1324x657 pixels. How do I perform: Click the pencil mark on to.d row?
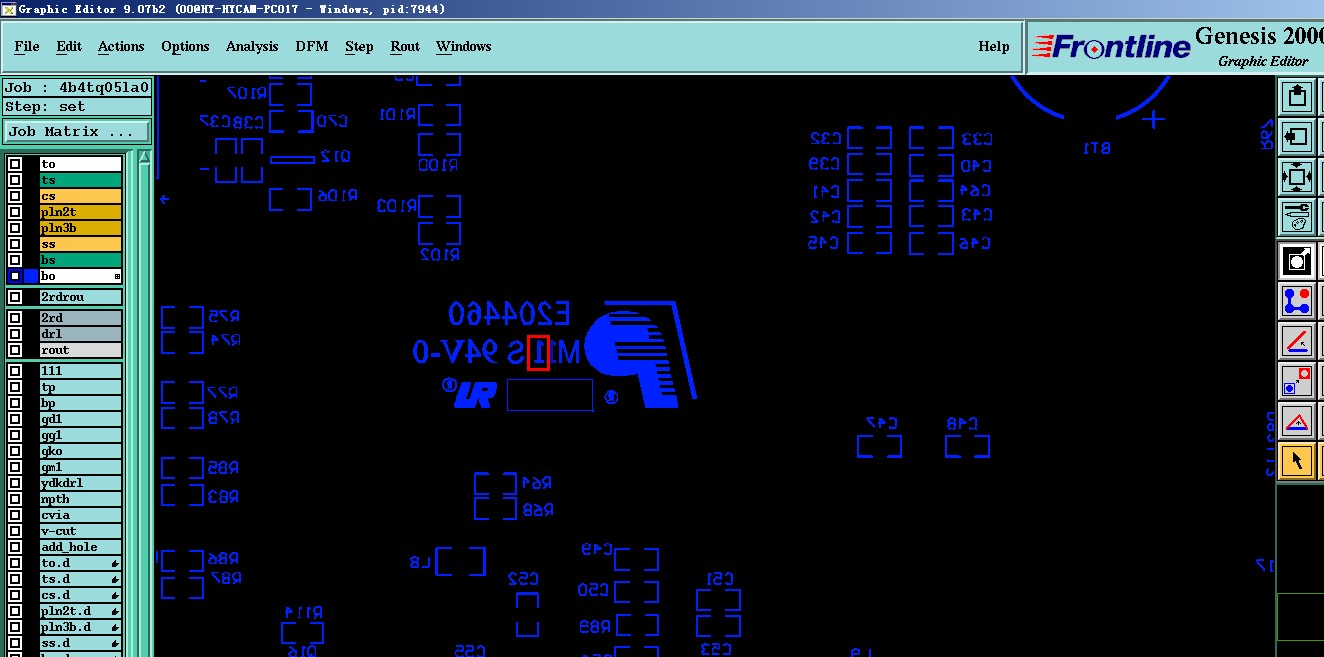click(116, 564)
